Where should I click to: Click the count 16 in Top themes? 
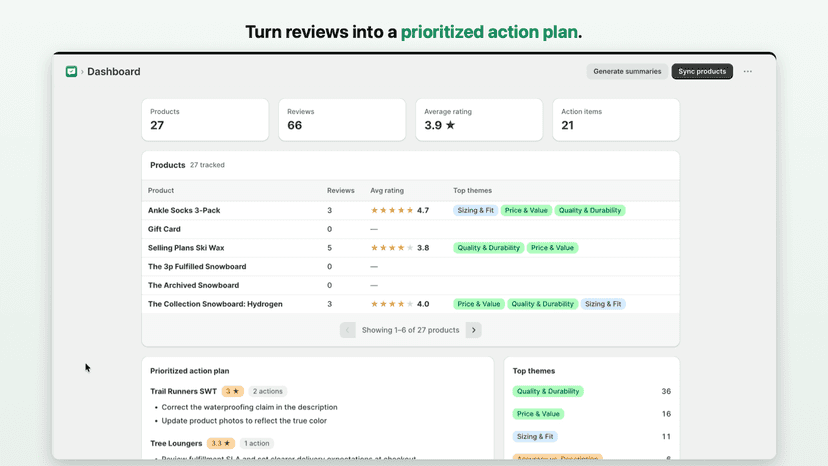coord(666,414)
